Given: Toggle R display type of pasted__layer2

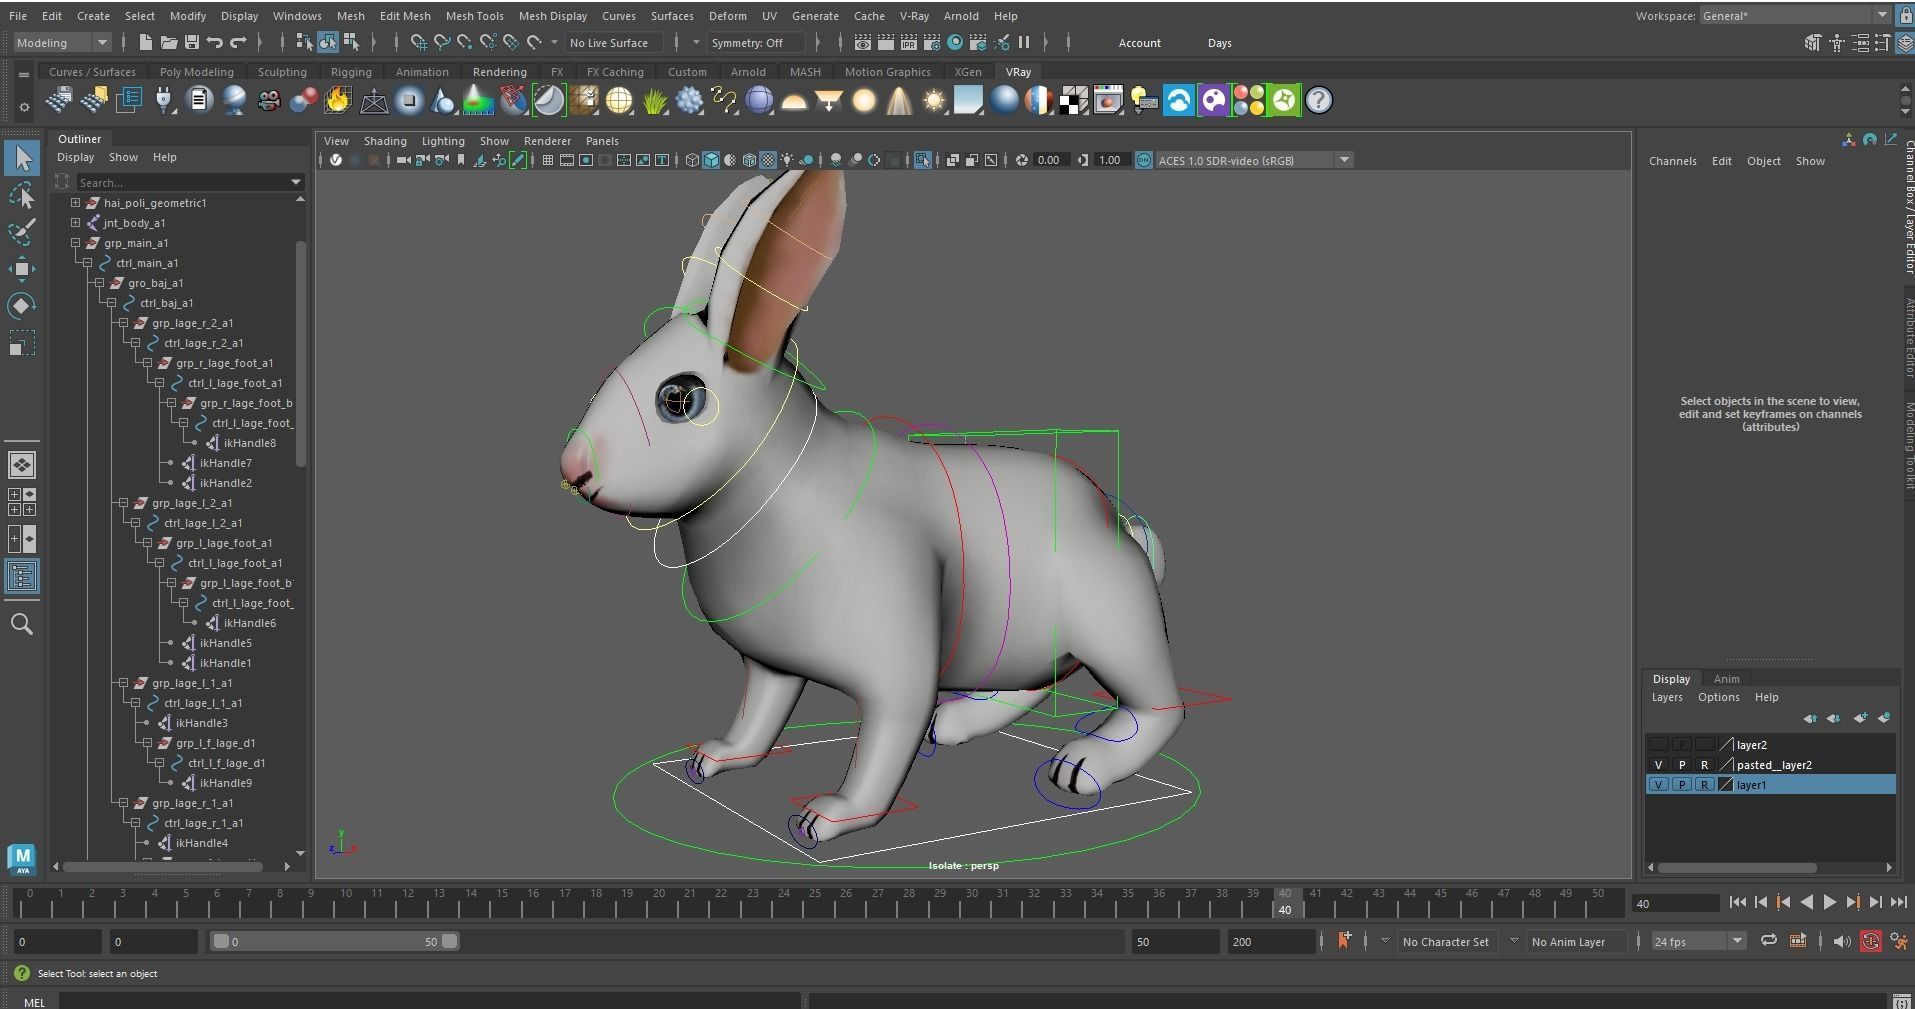Looking at the screenshot, I should point(1704,765).
